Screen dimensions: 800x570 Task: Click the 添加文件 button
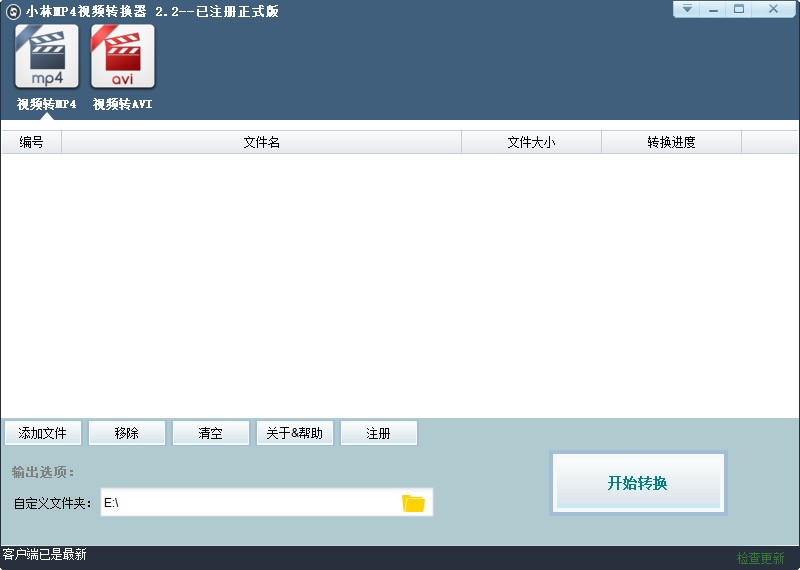coord(43,433)
